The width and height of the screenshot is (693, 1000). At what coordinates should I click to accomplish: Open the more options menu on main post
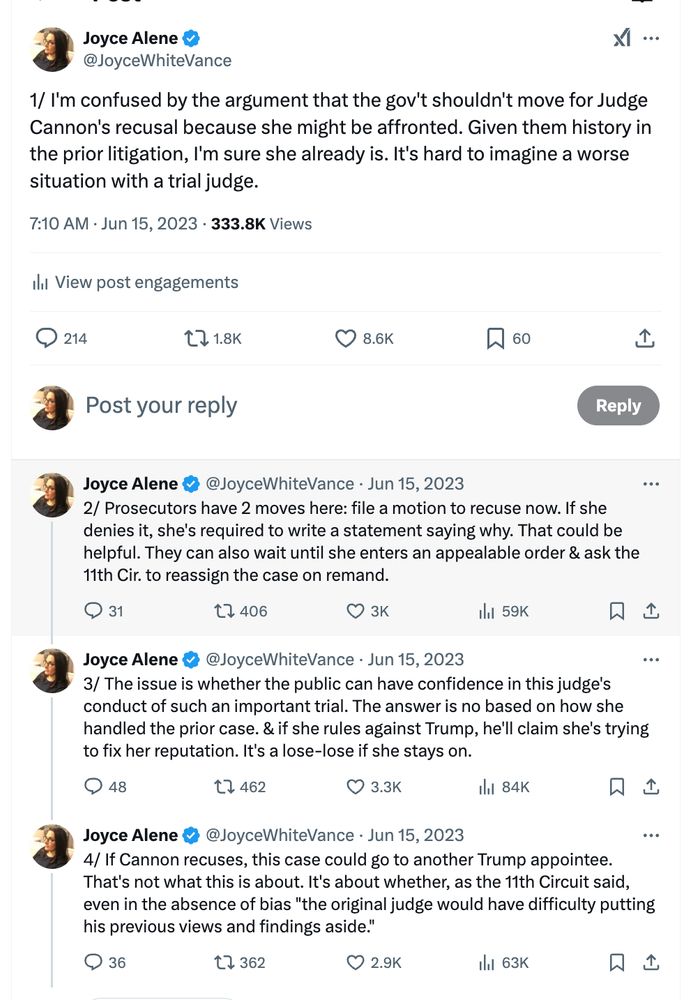pyautogui.click(x=651, y=38)
